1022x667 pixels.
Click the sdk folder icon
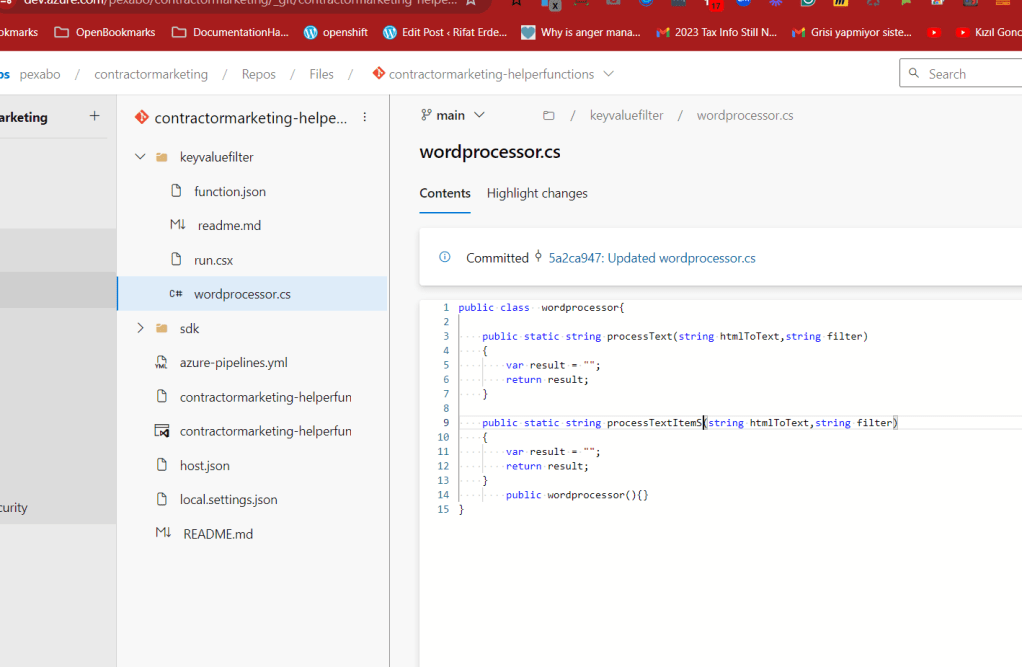162,328
